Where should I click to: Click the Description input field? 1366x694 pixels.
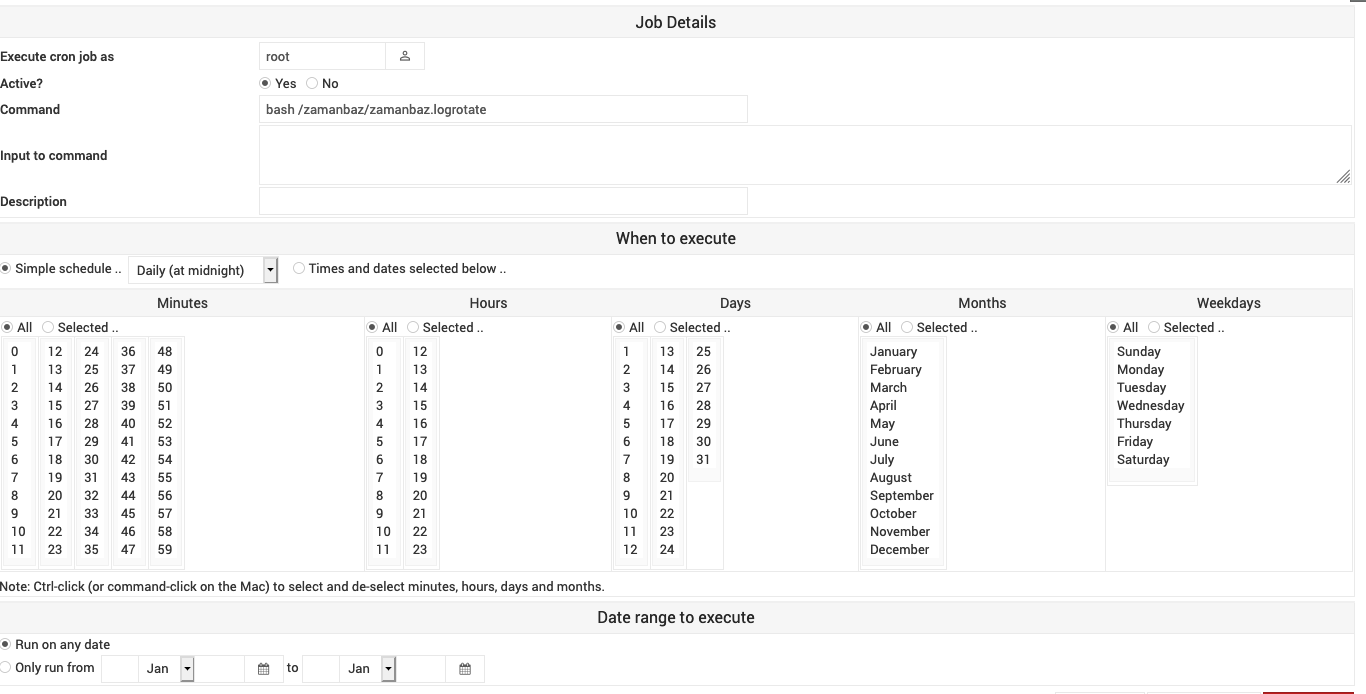pyautogui.click(x=503, y=200)
